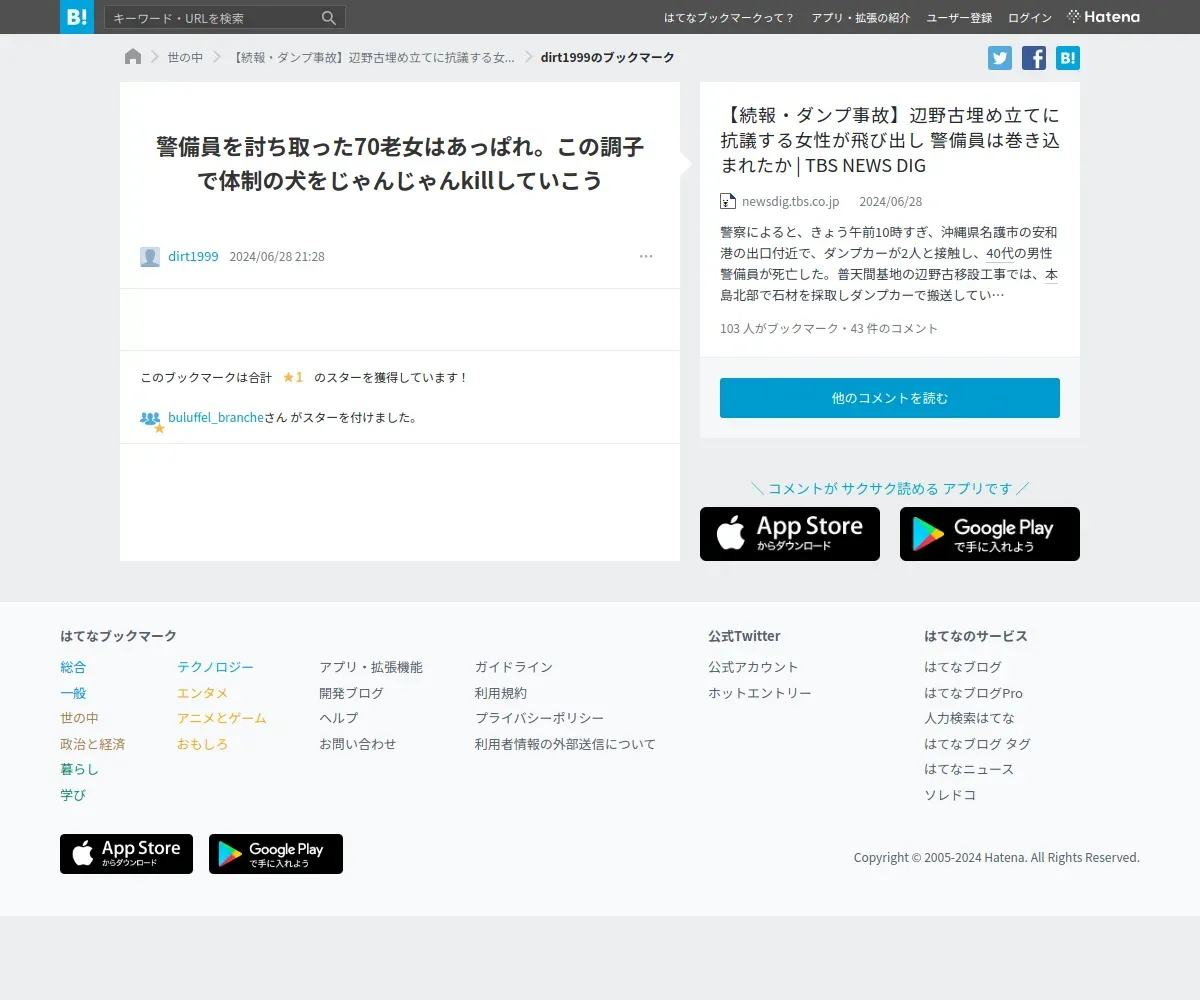Image resolution: width=1200 pixels, height=1000 pixels.
Task: Open footer link プライバシーポリシー
Action: pyautogui.click(x=539, y=718)
